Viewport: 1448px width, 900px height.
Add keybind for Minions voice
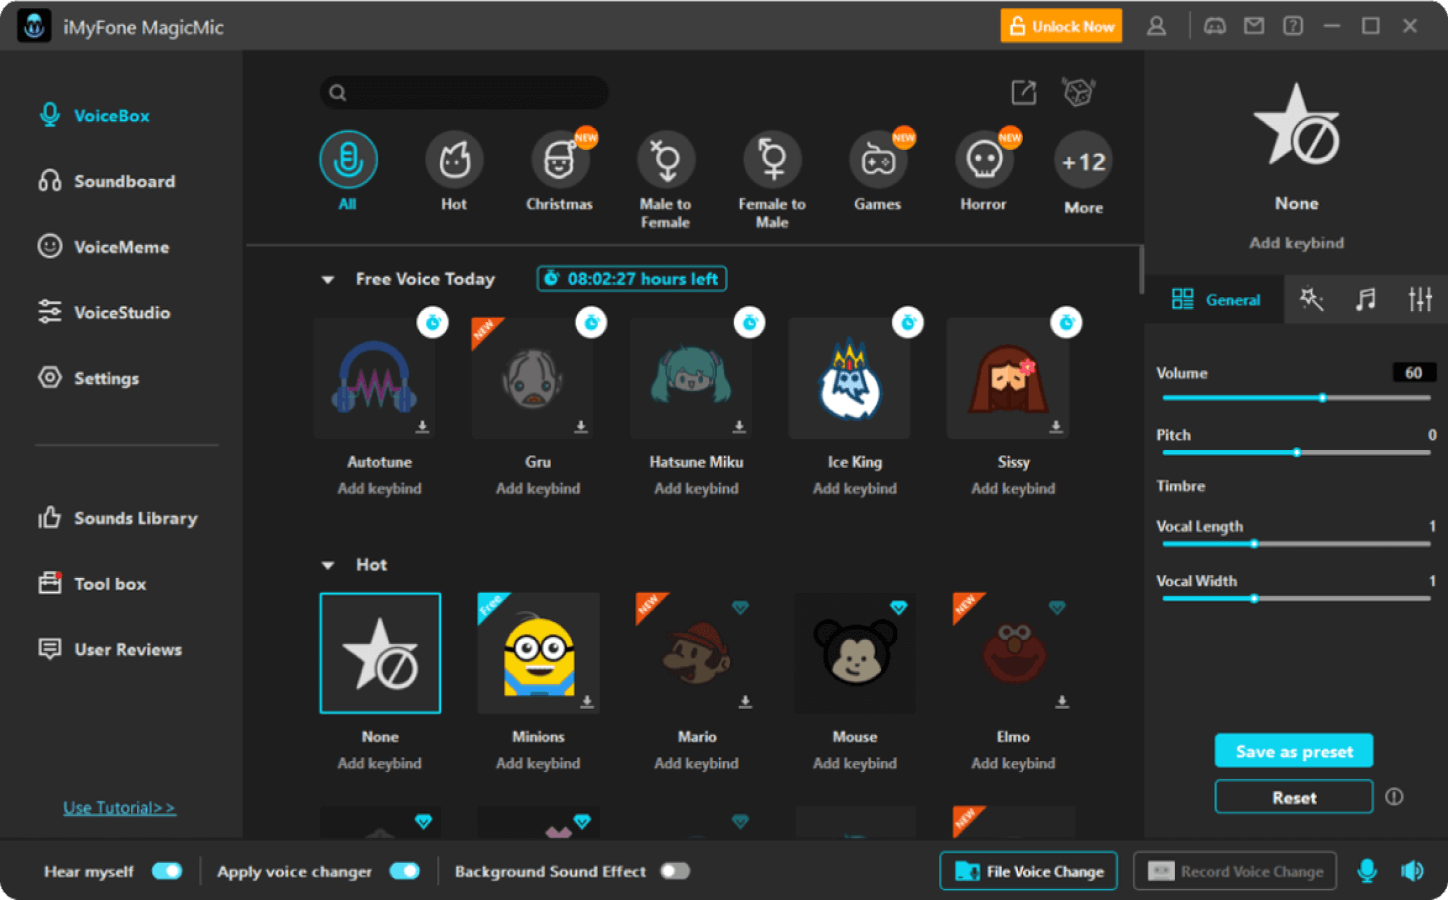pyautogui.click(x=538, y=764)
